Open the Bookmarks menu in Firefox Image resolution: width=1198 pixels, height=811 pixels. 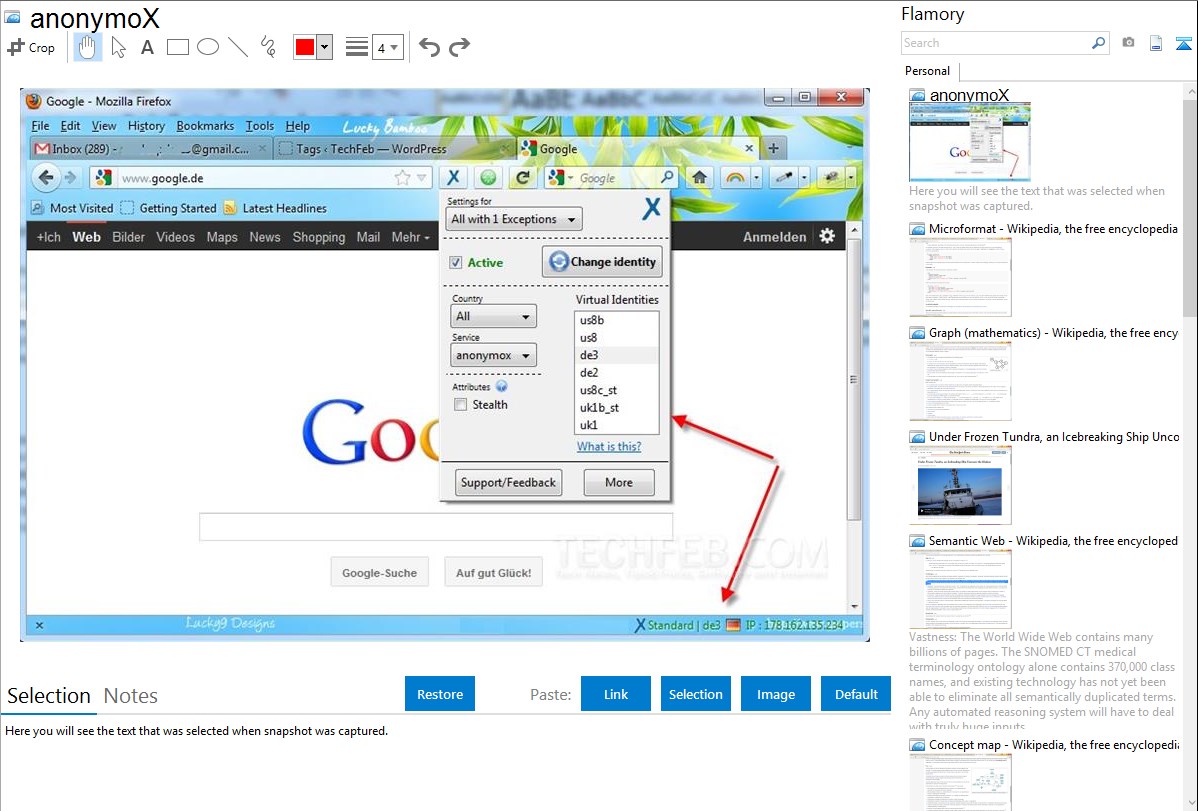click(x=205, y=126)
